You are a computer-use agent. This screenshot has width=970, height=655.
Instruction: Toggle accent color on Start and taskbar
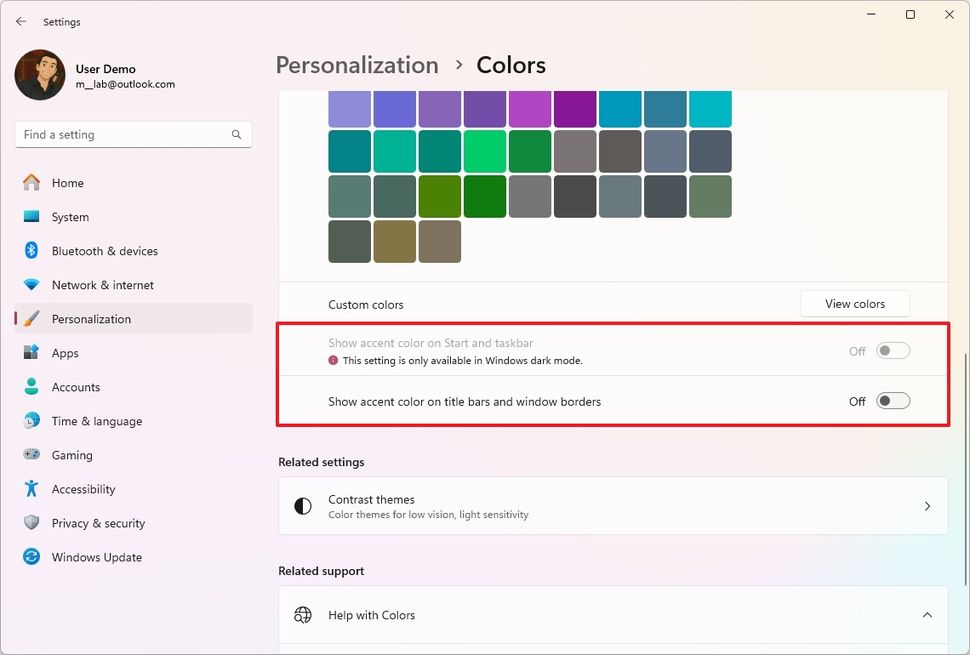tap(893, 351)
